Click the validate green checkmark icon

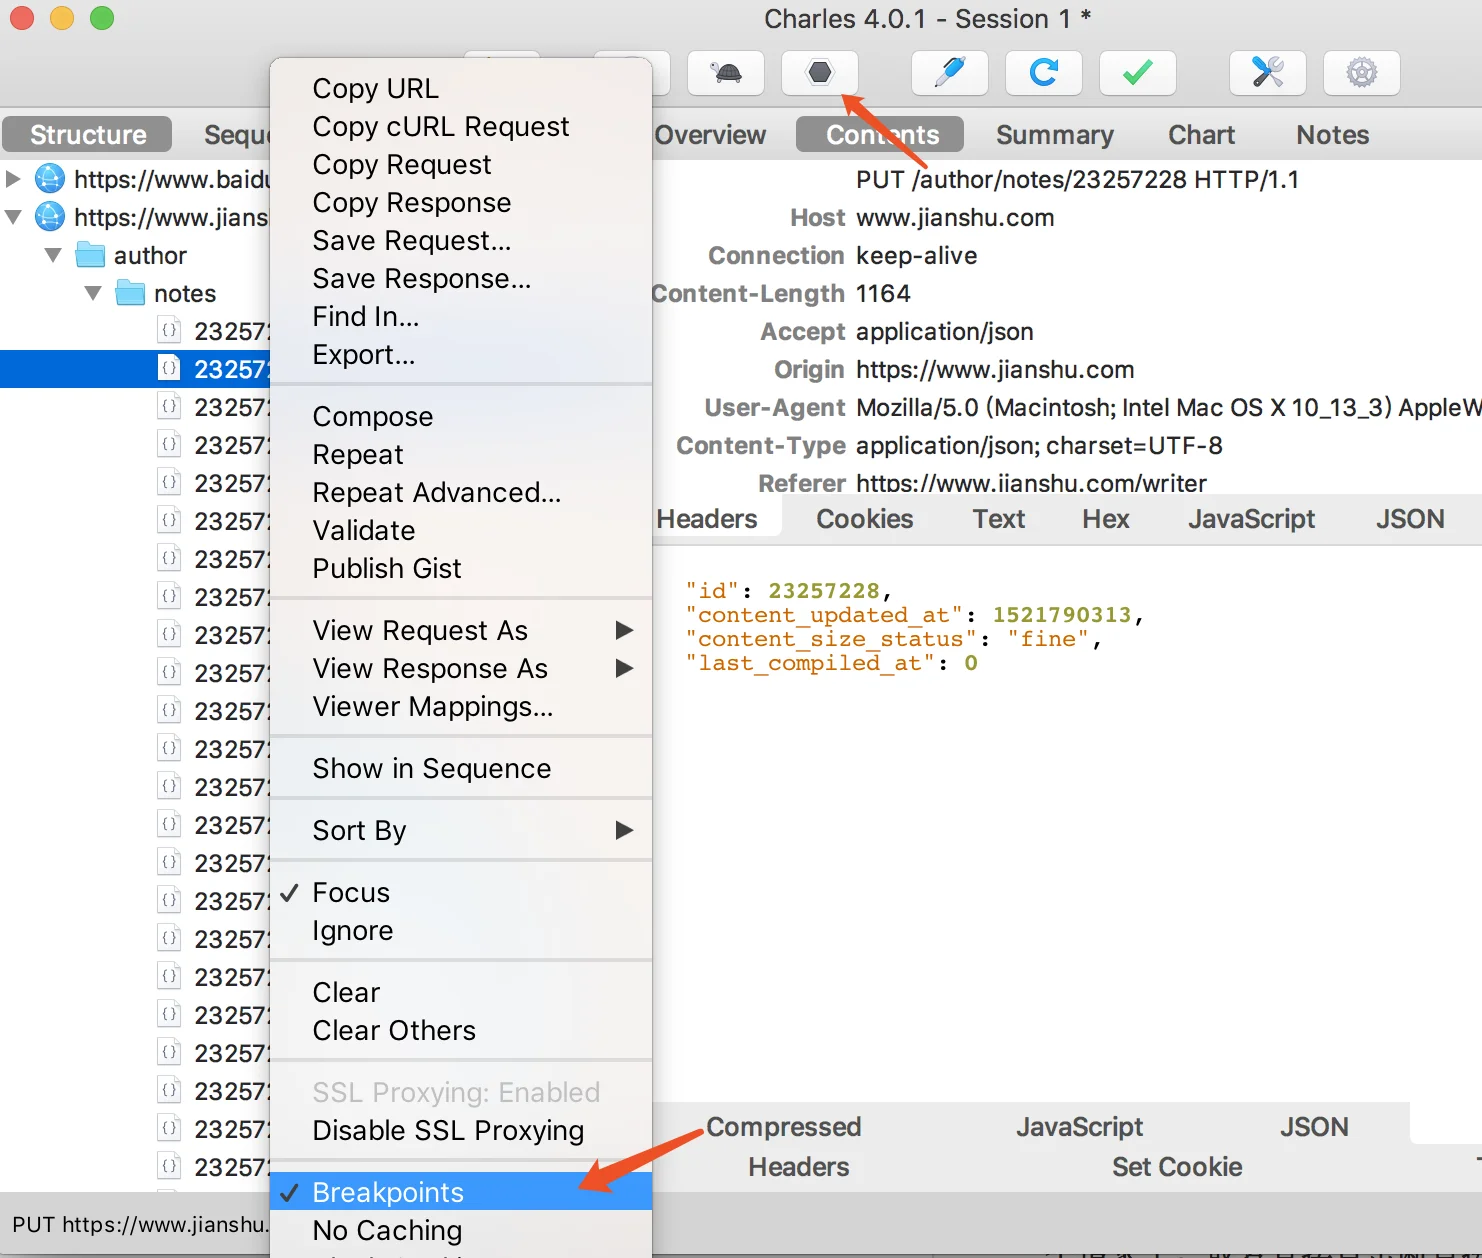[x=1138, y=73]
